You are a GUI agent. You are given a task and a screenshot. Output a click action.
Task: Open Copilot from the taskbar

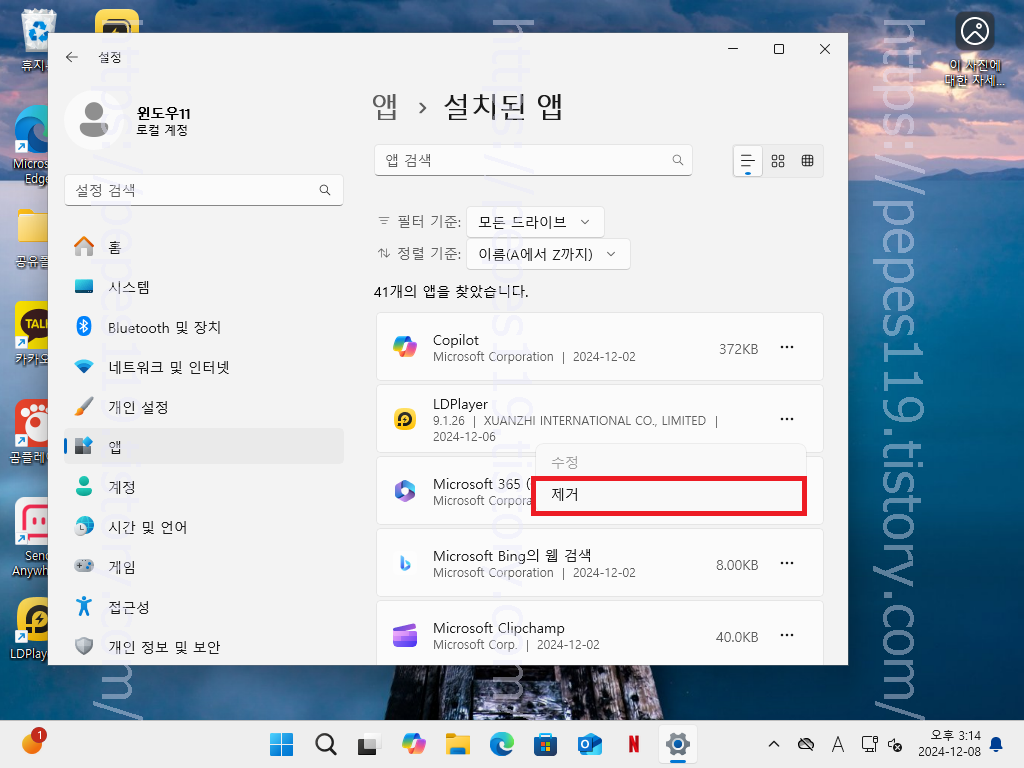click(413, 744)
